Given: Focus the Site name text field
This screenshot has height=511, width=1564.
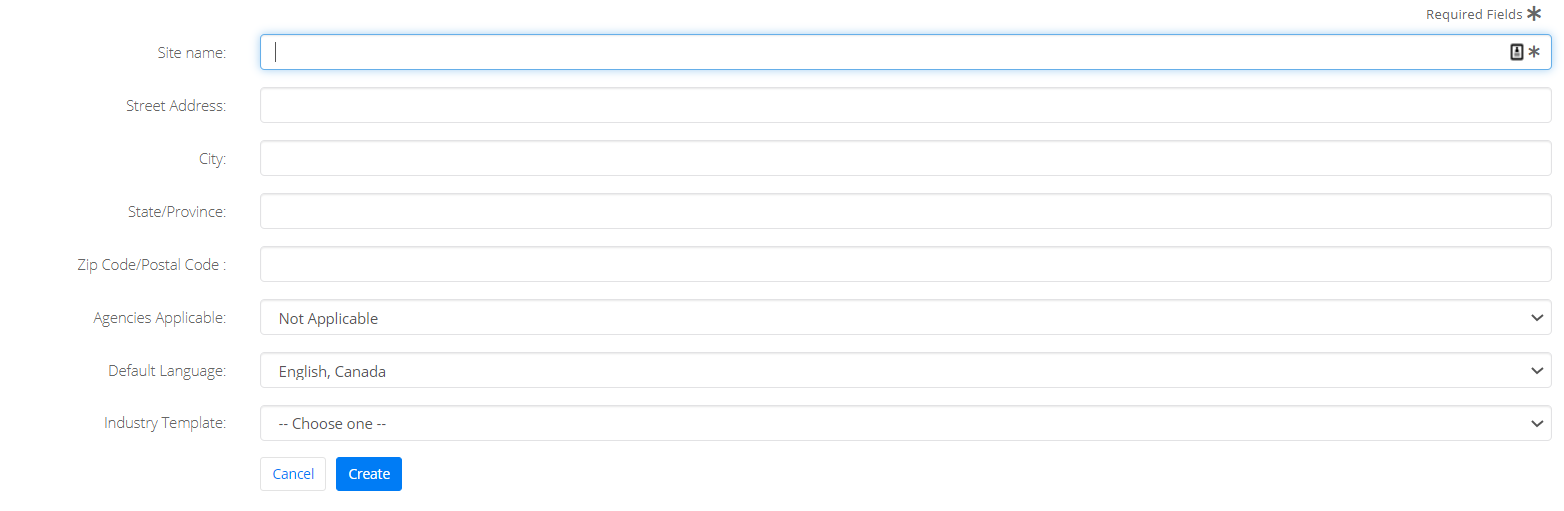Looking at the screenshot, I should pyautogui.click(x=906, y=52).
